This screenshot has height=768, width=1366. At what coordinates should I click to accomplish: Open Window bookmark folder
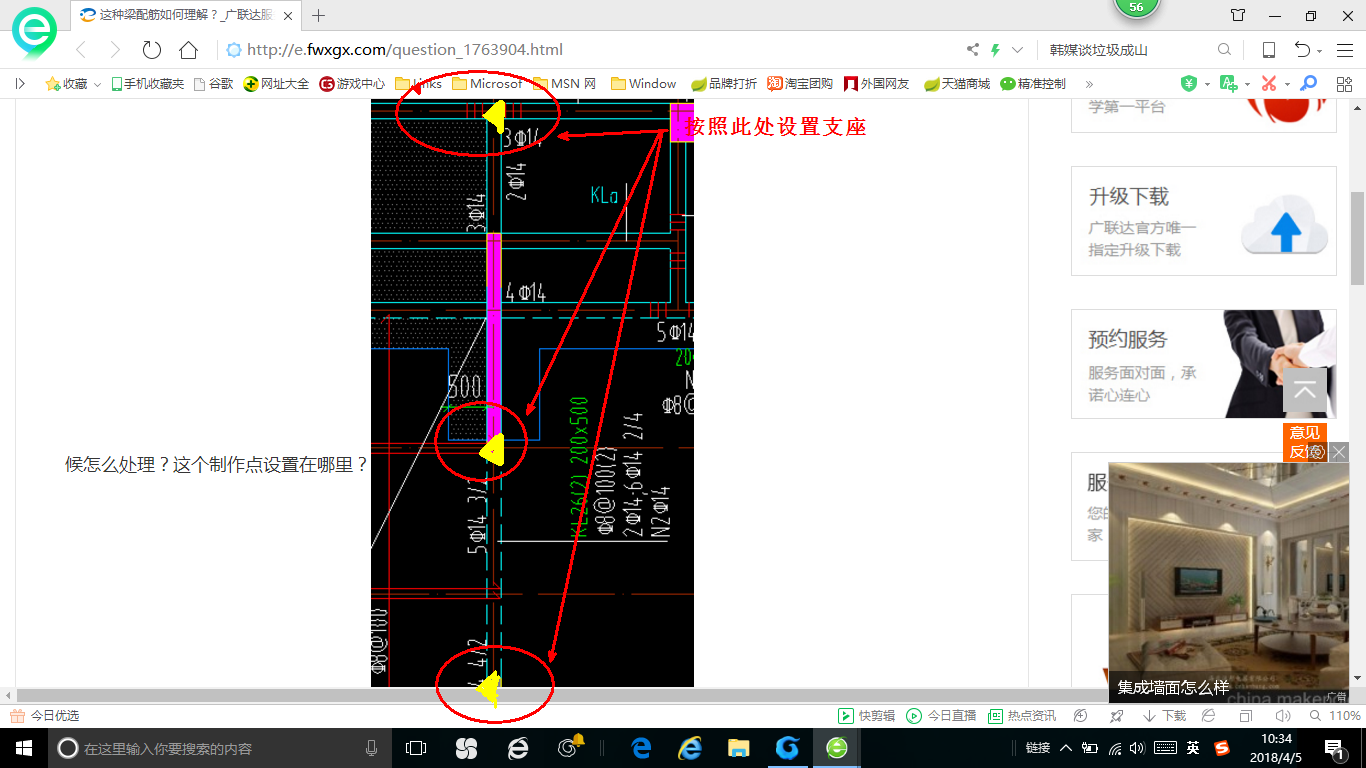(x=644, y=84)
